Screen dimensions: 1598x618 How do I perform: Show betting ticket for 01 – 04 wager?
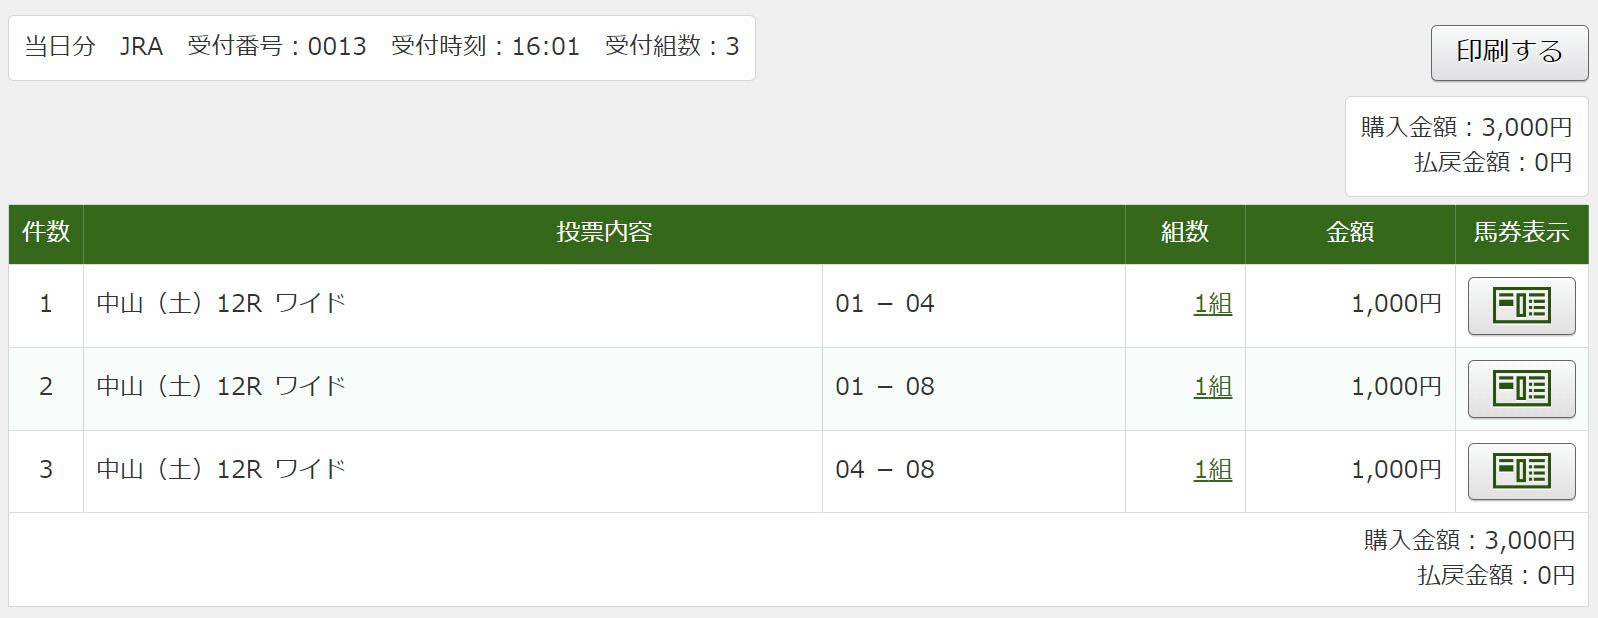[x=1520, y=305]
